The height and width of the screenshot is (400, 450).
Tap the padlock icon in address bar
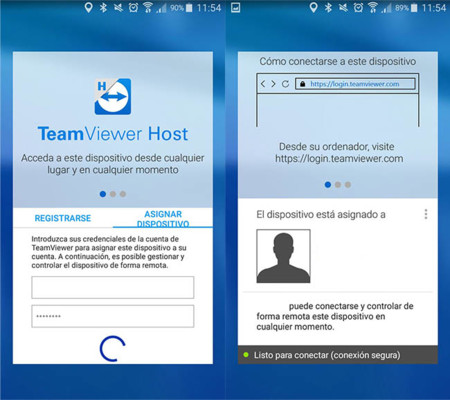[x=302, y=84]
